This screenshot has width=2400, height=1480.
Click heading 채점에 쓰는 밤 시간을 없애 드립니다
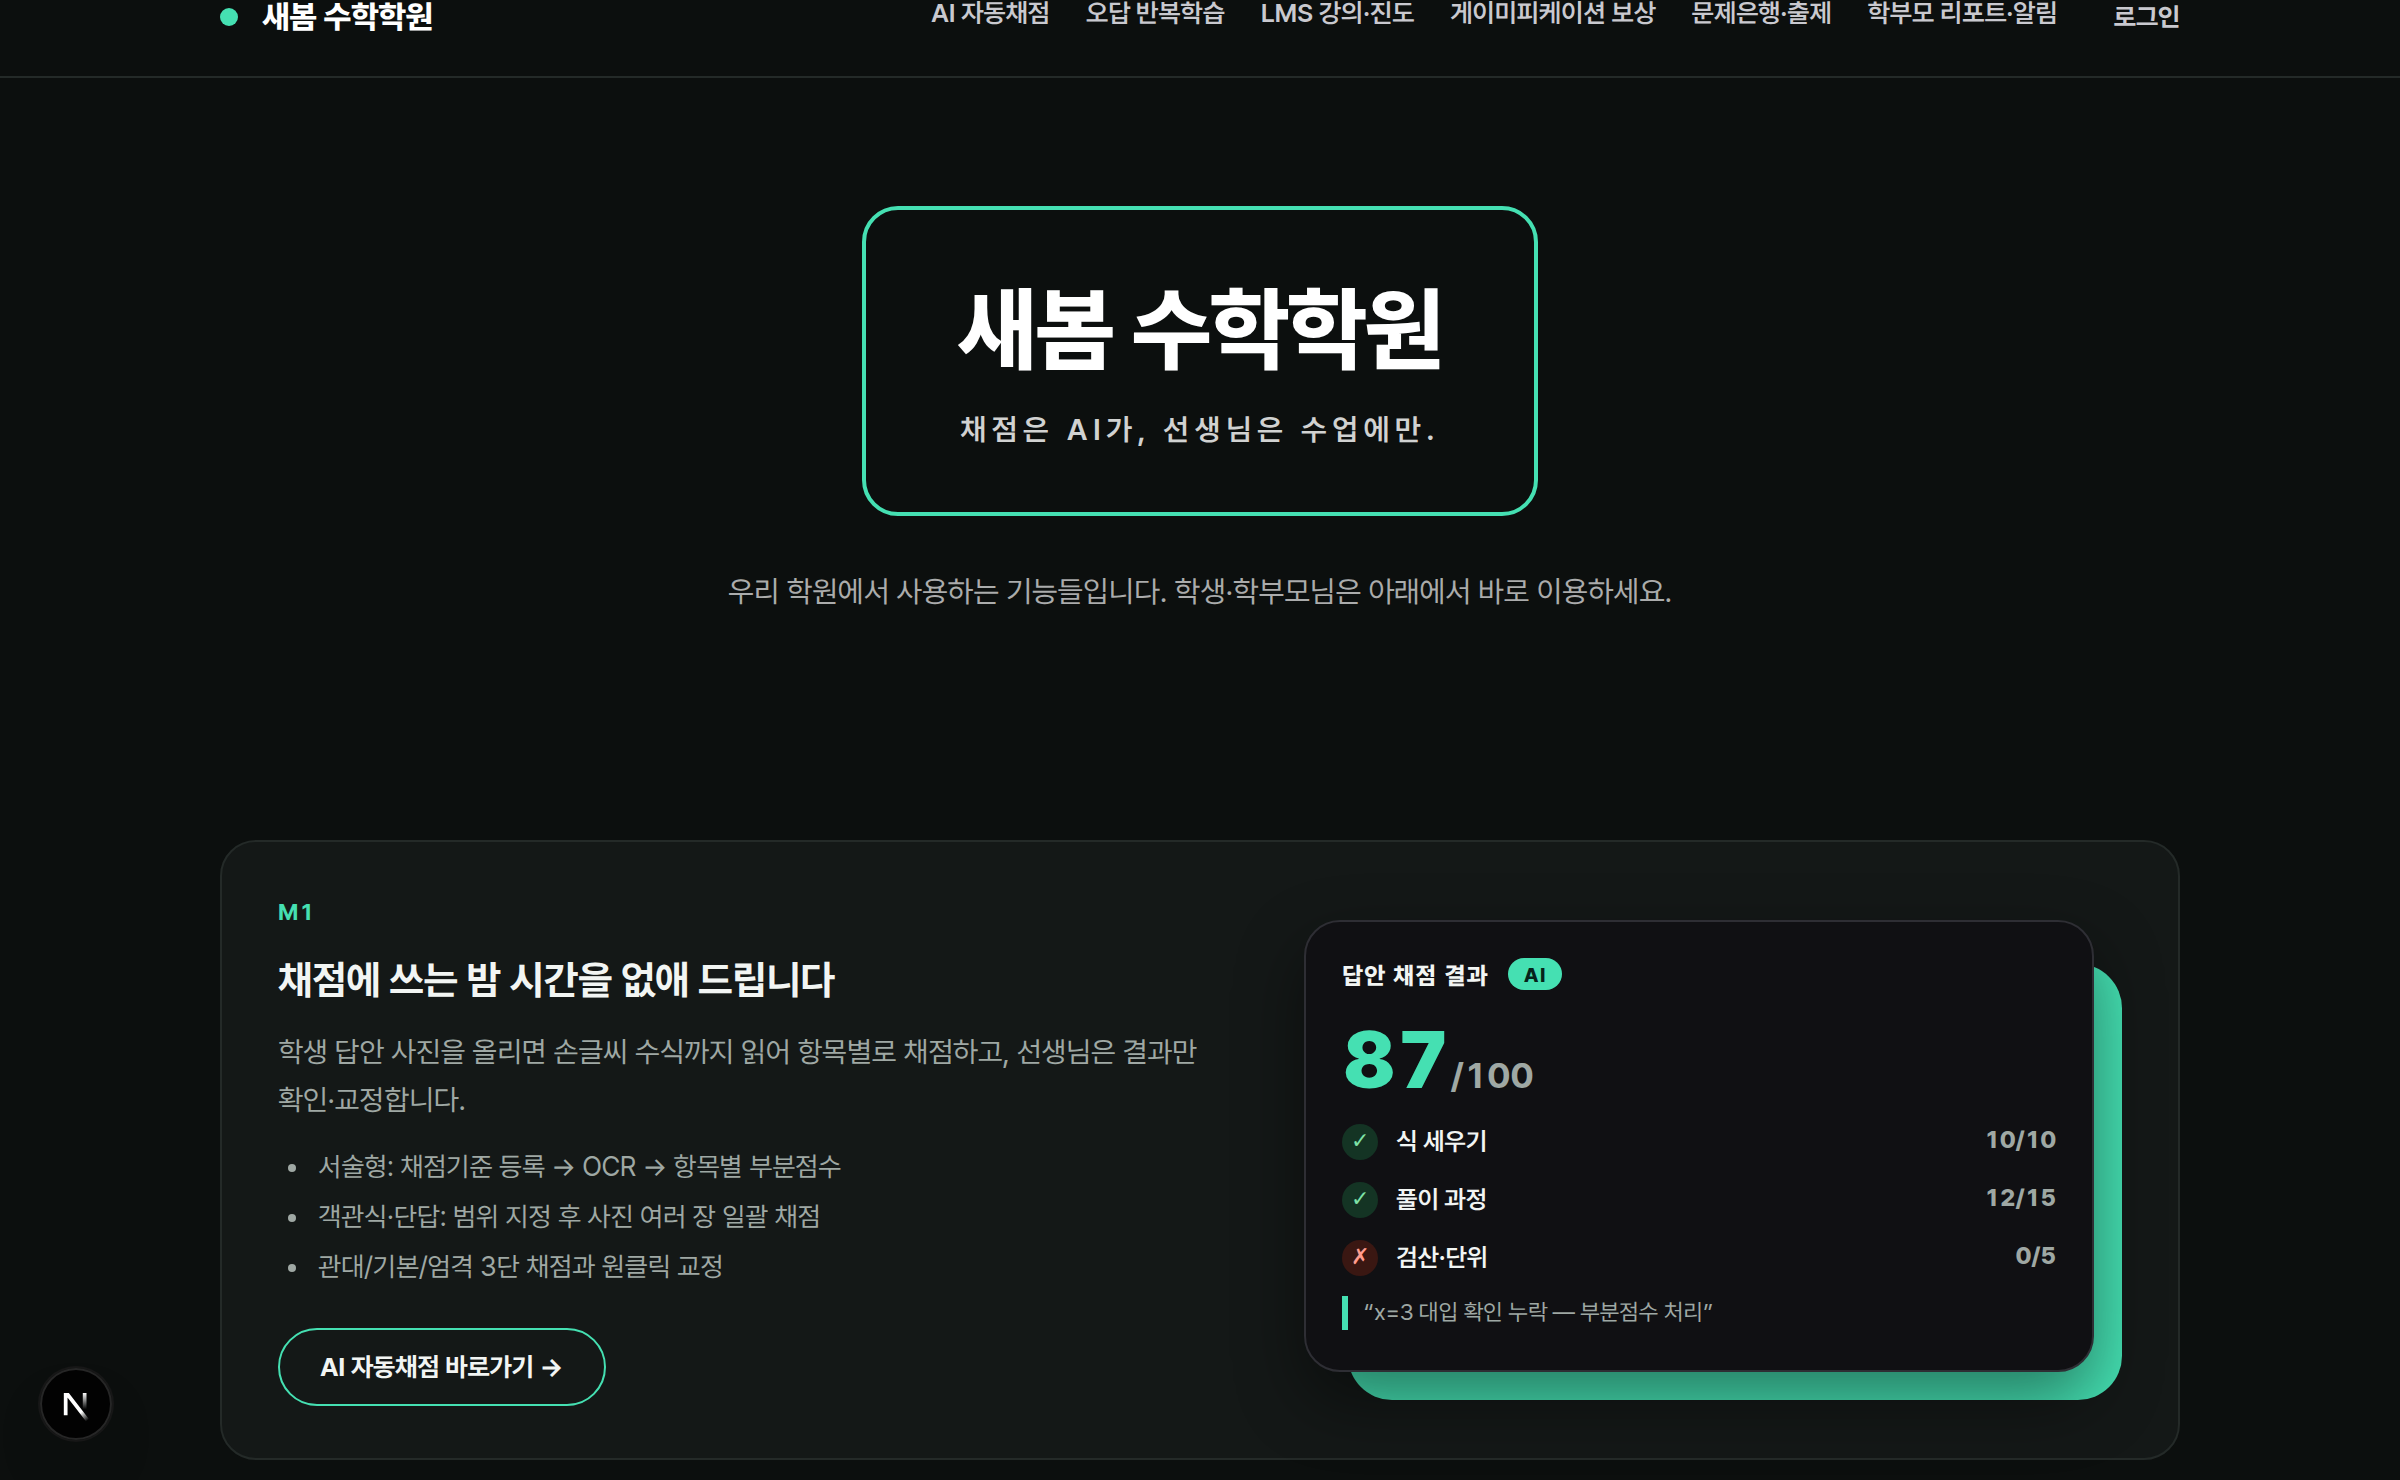point(556,979)
